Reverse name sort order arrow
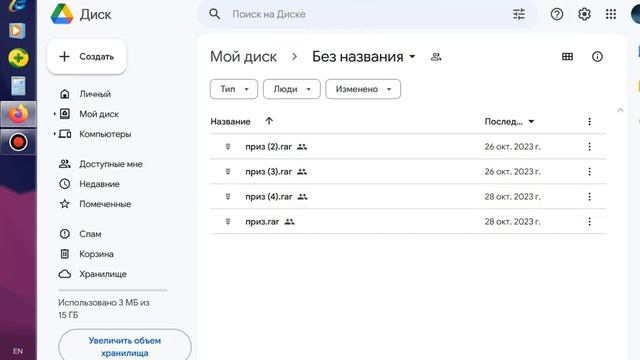This screenshot has height=360, width=640. (269, 121)
